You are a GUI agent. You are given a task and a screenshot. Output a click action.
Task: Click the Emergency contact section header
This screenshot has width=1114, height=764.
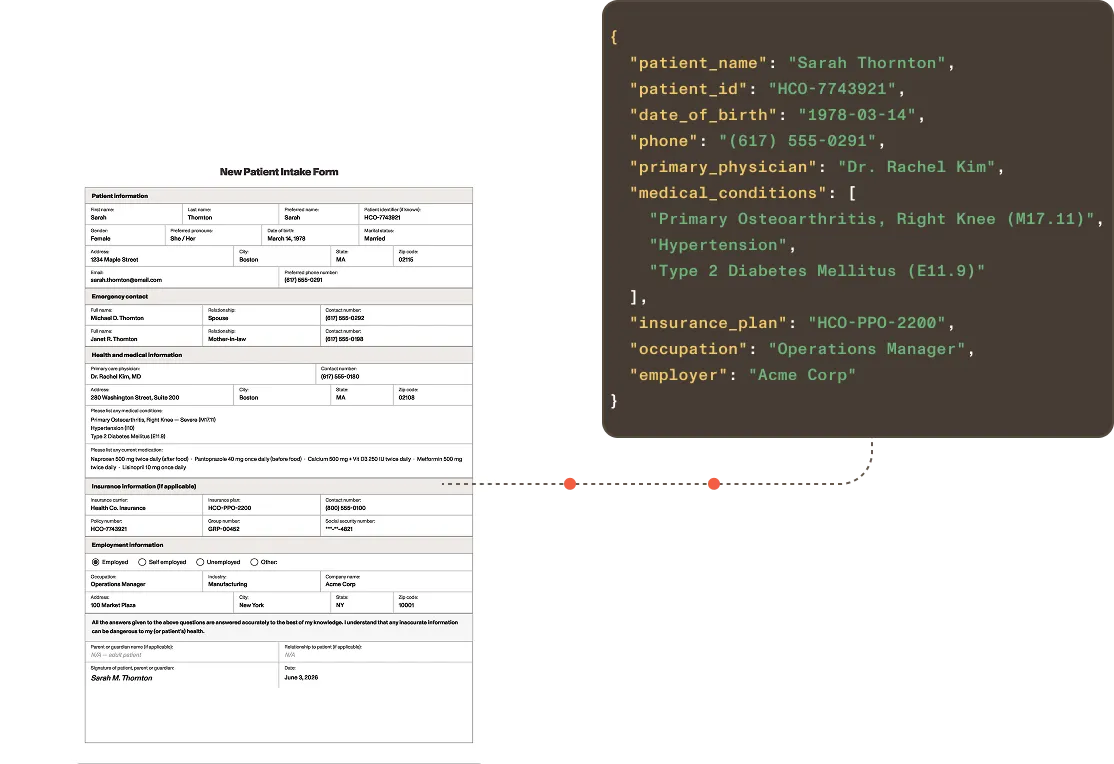pos(278,296)
